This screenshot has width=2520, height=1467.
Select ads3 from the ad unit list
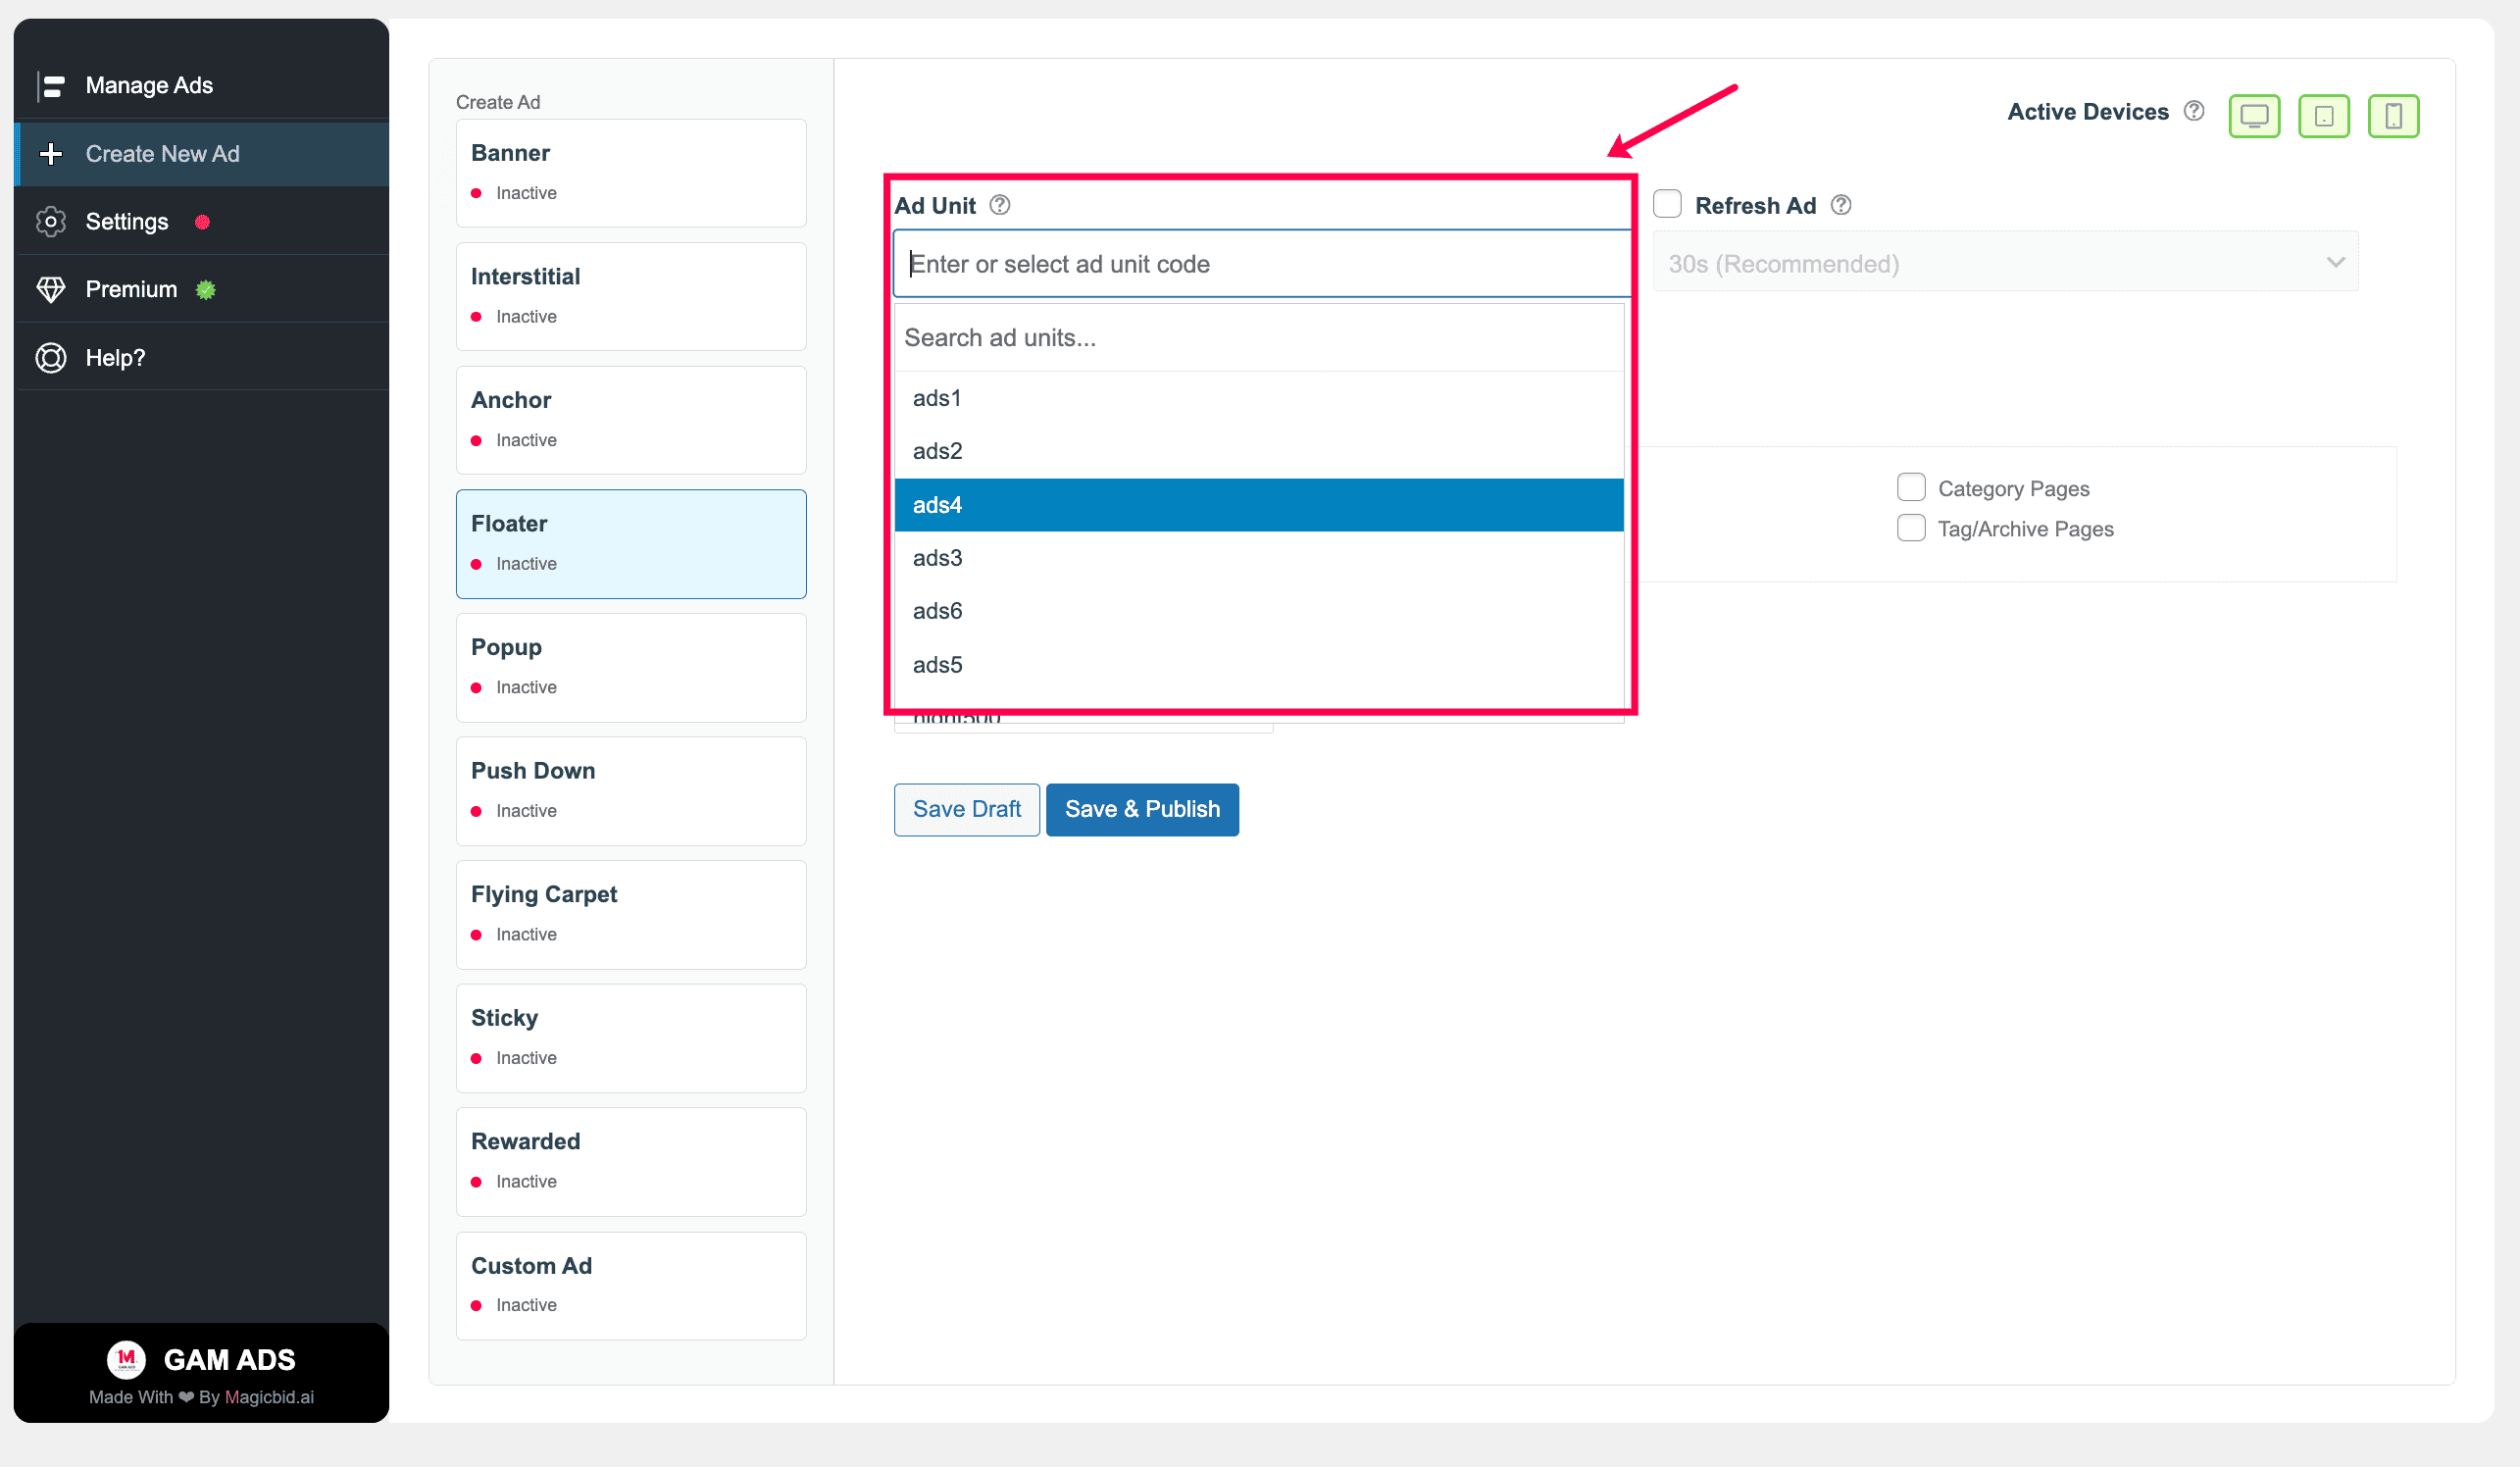(x=1258, y=558)
